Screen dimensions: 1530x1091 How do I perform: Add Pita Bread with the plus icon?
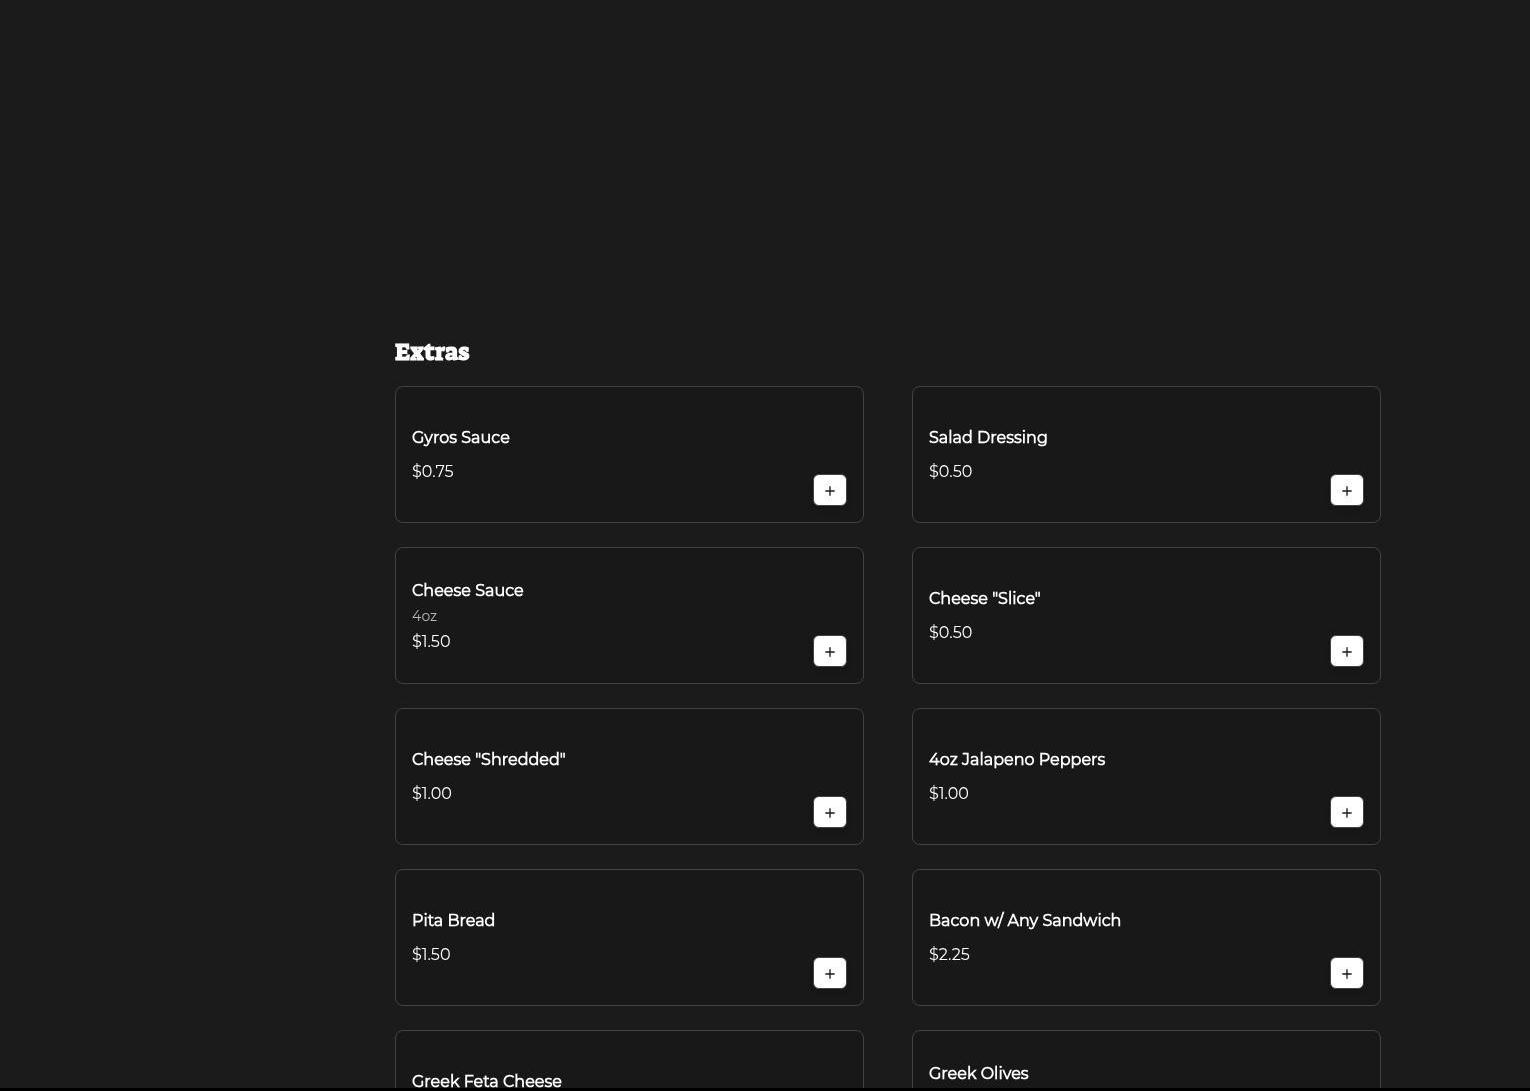pyautogui.click(x=829, y=973)
